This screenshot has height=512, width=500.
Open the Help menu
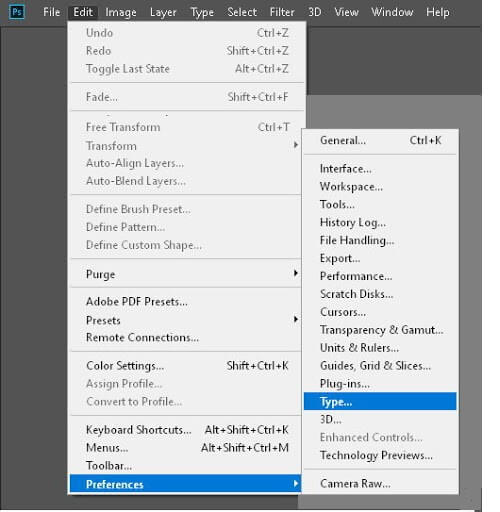tap(438, 12)
